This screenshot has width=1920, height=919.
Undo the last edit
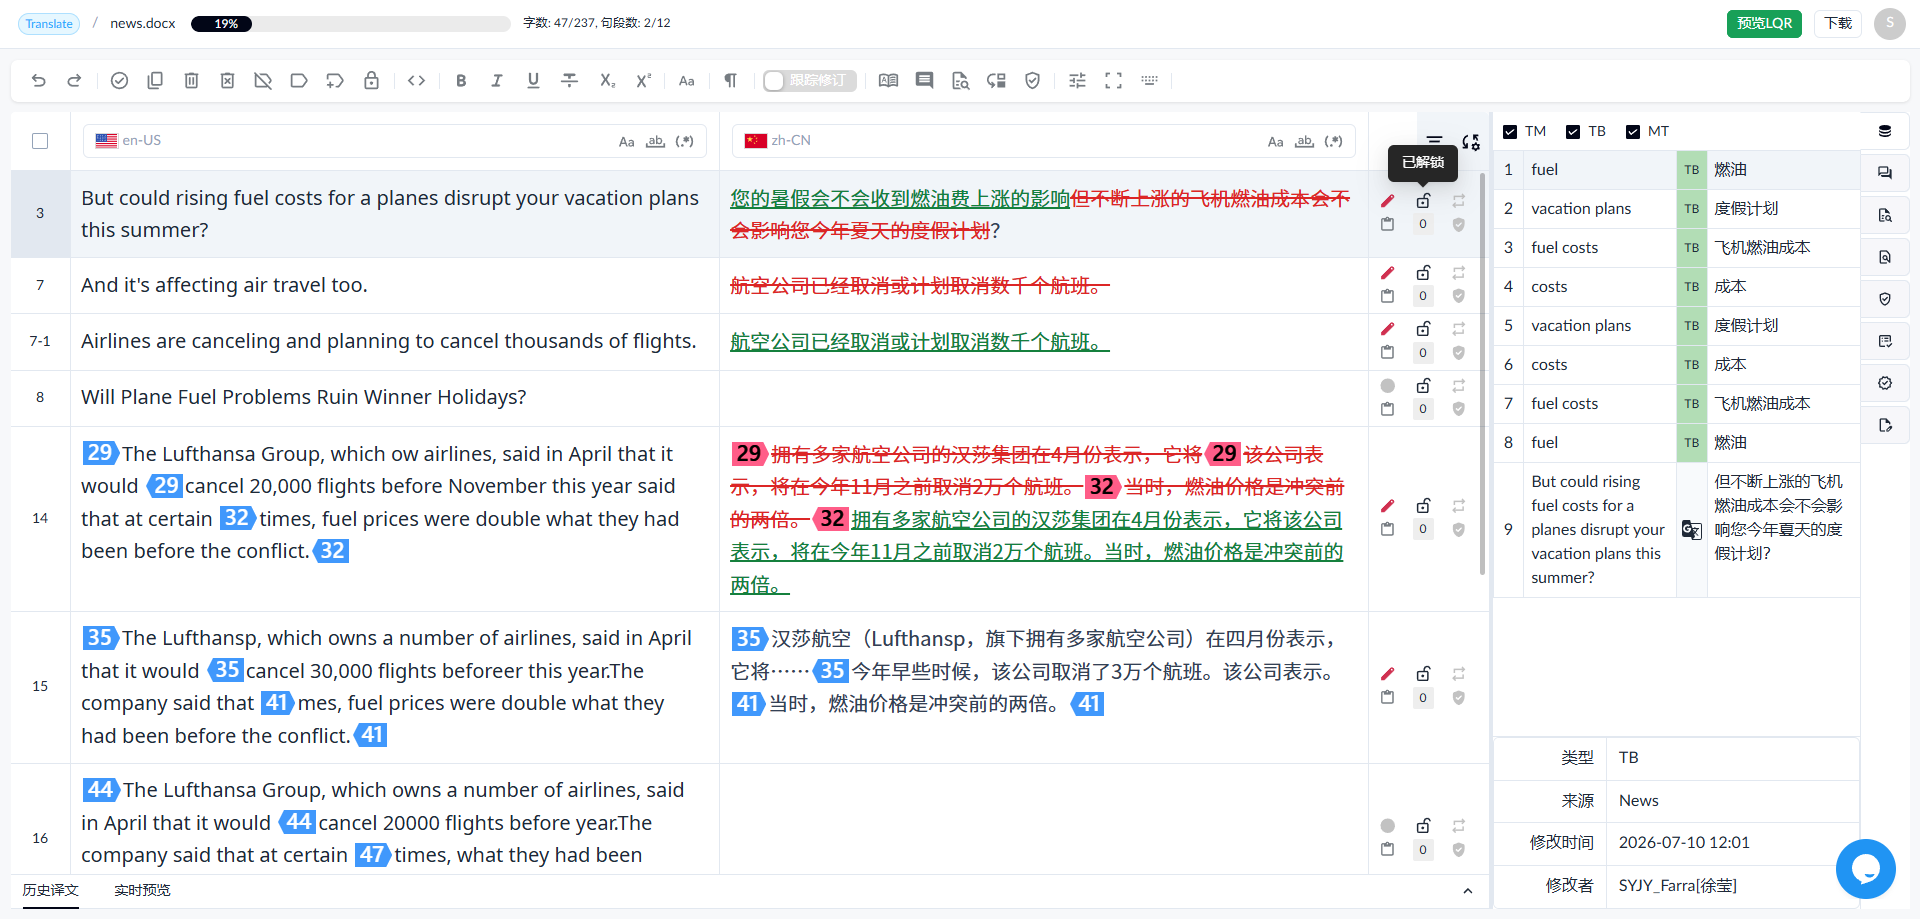[39, 81]
